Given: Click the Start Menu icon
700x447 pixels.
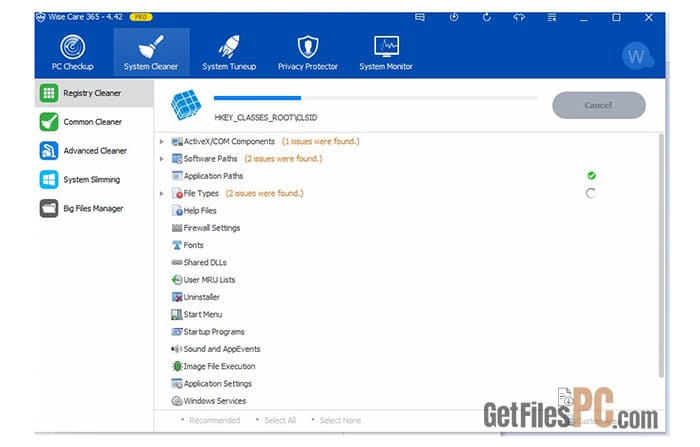Looking at the screenshot, I should tap(177, 314).
